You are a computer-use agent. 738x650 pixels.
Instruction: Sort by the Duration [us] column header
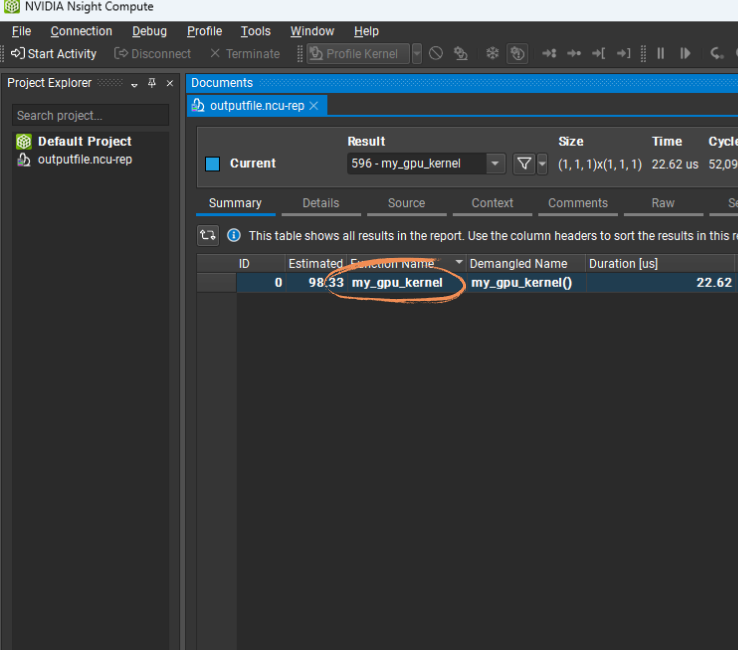(x=660, y=264)
